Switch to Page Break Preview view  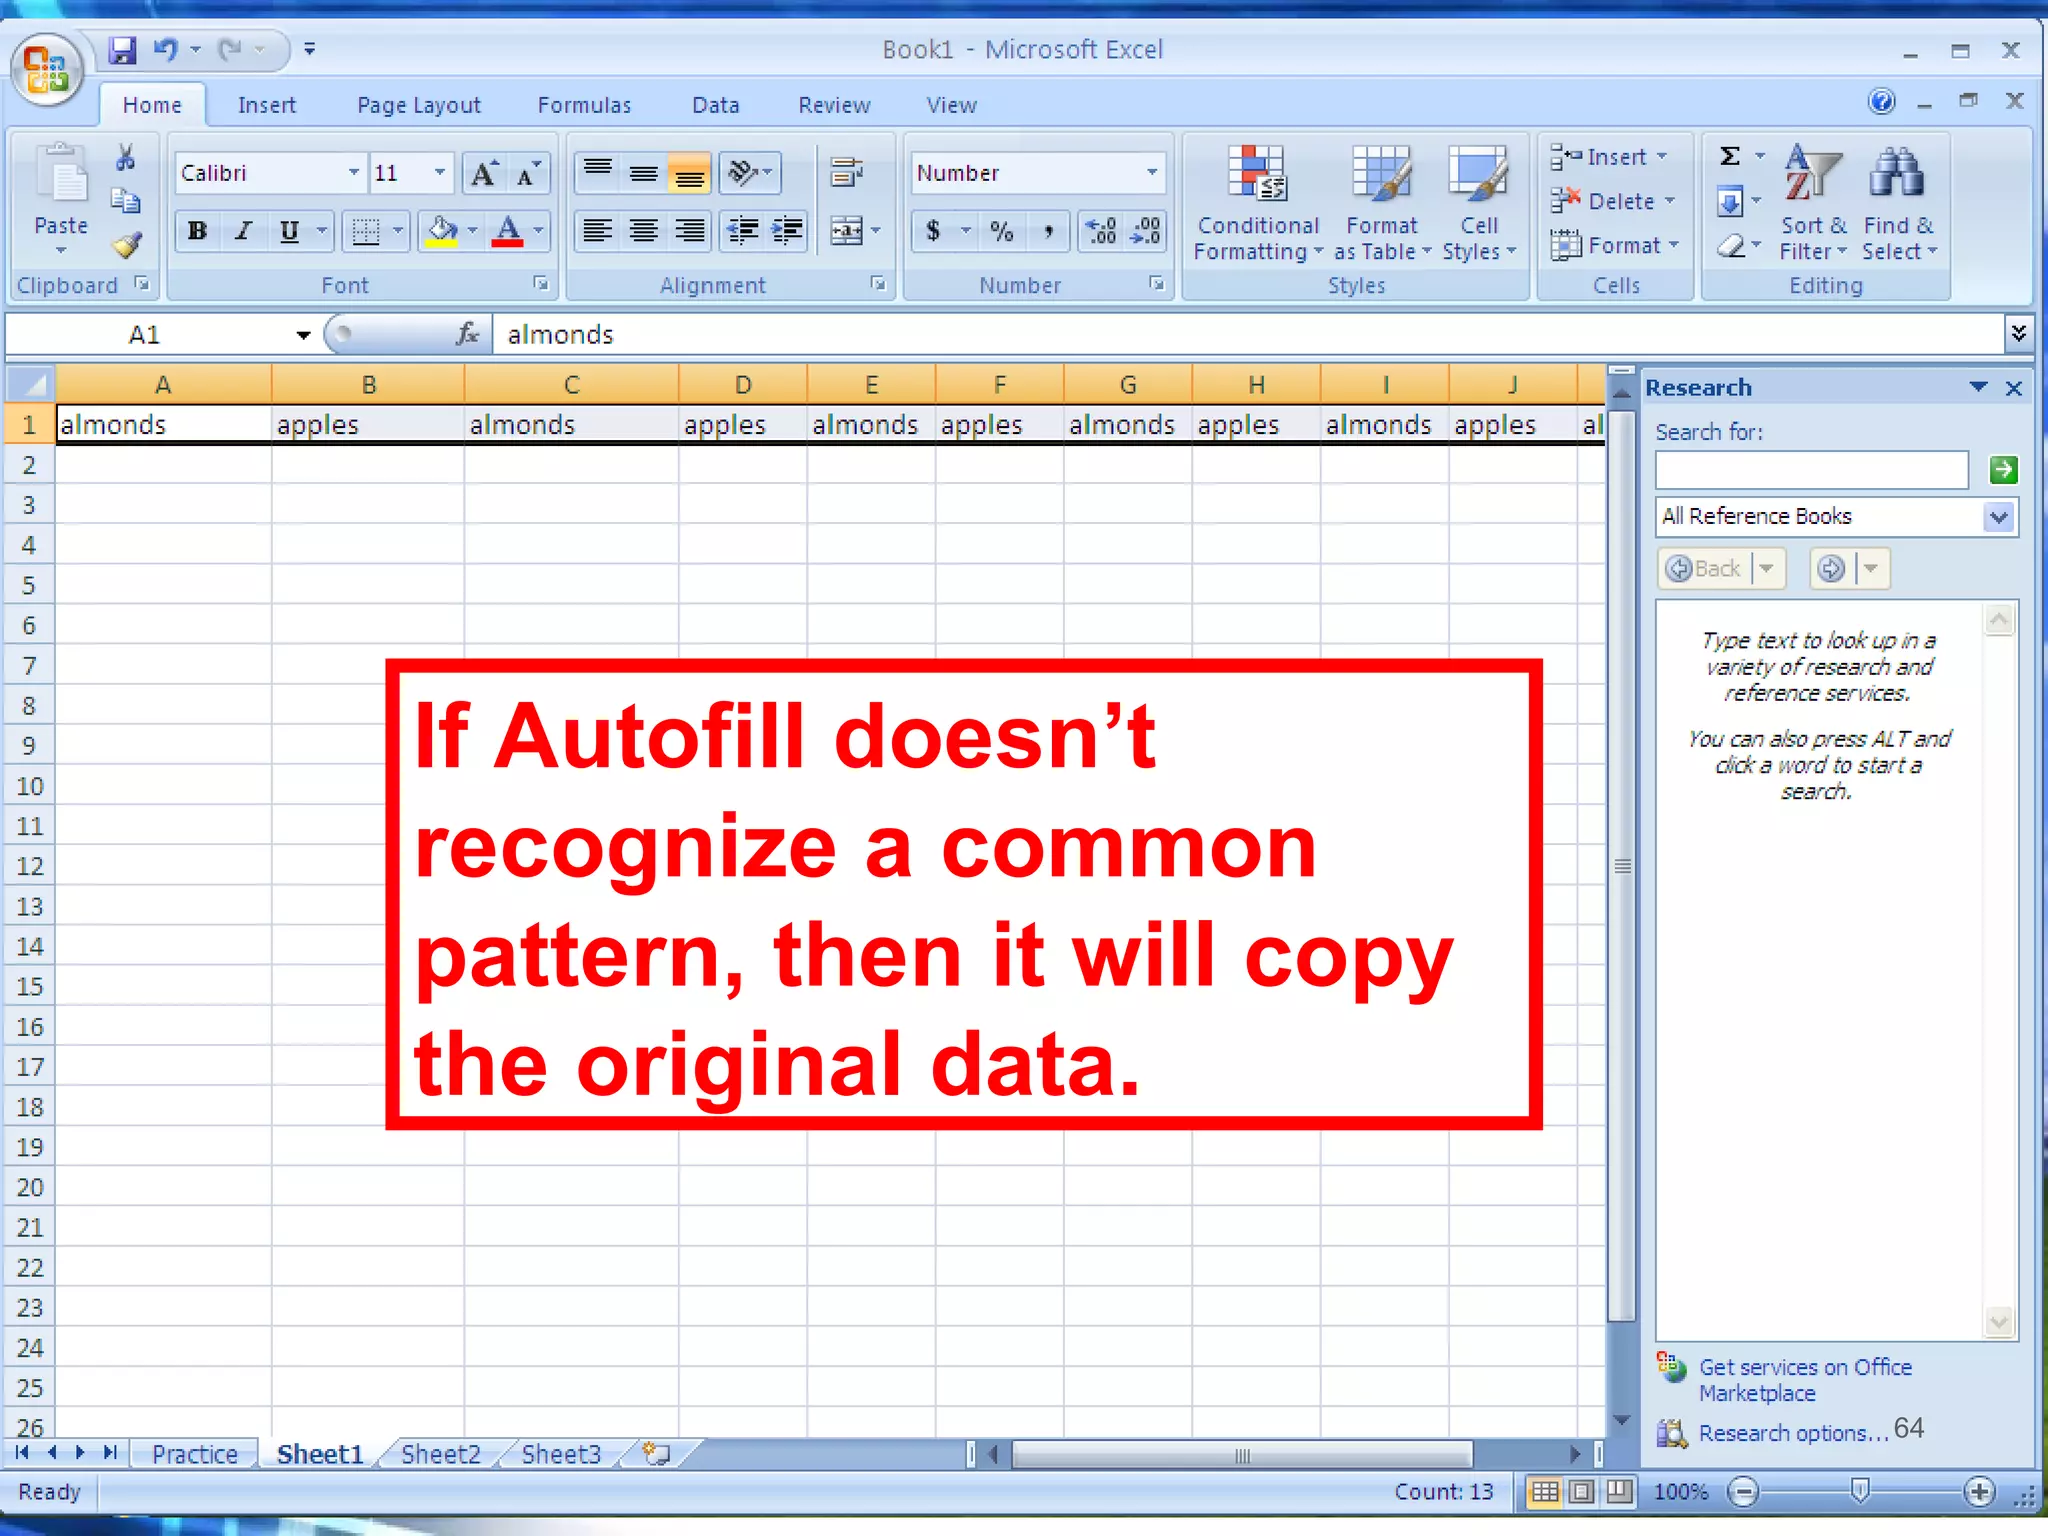point(1619,1492)
